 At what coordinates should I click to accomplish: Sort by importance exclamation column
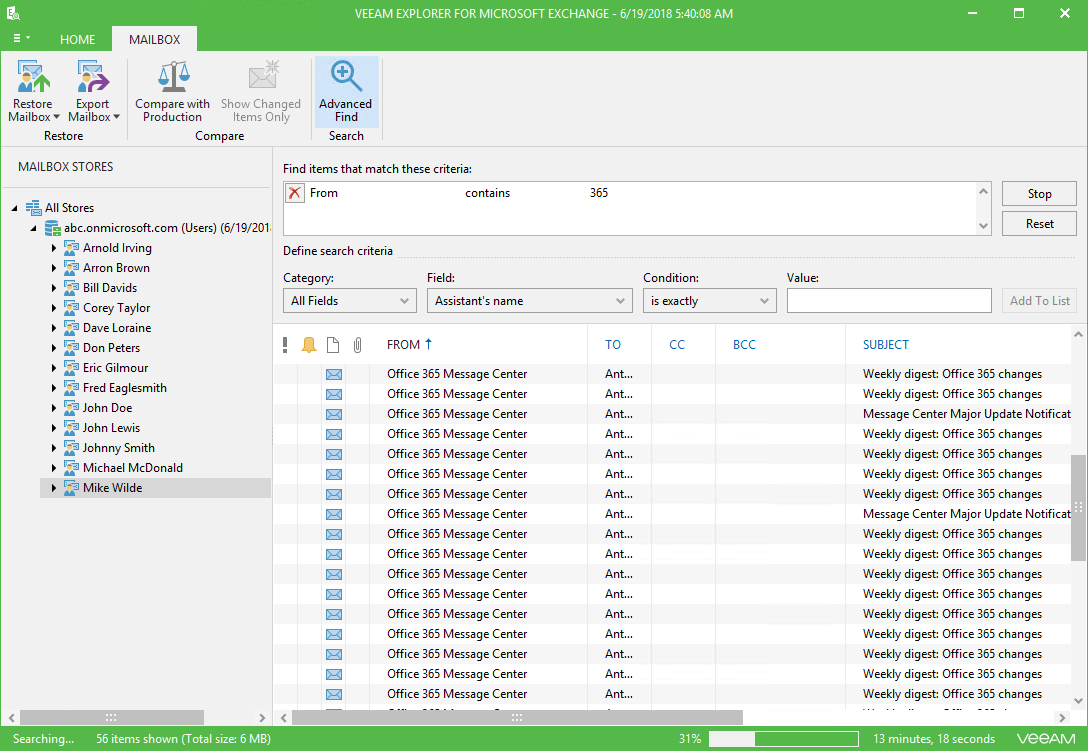[285, 344]
